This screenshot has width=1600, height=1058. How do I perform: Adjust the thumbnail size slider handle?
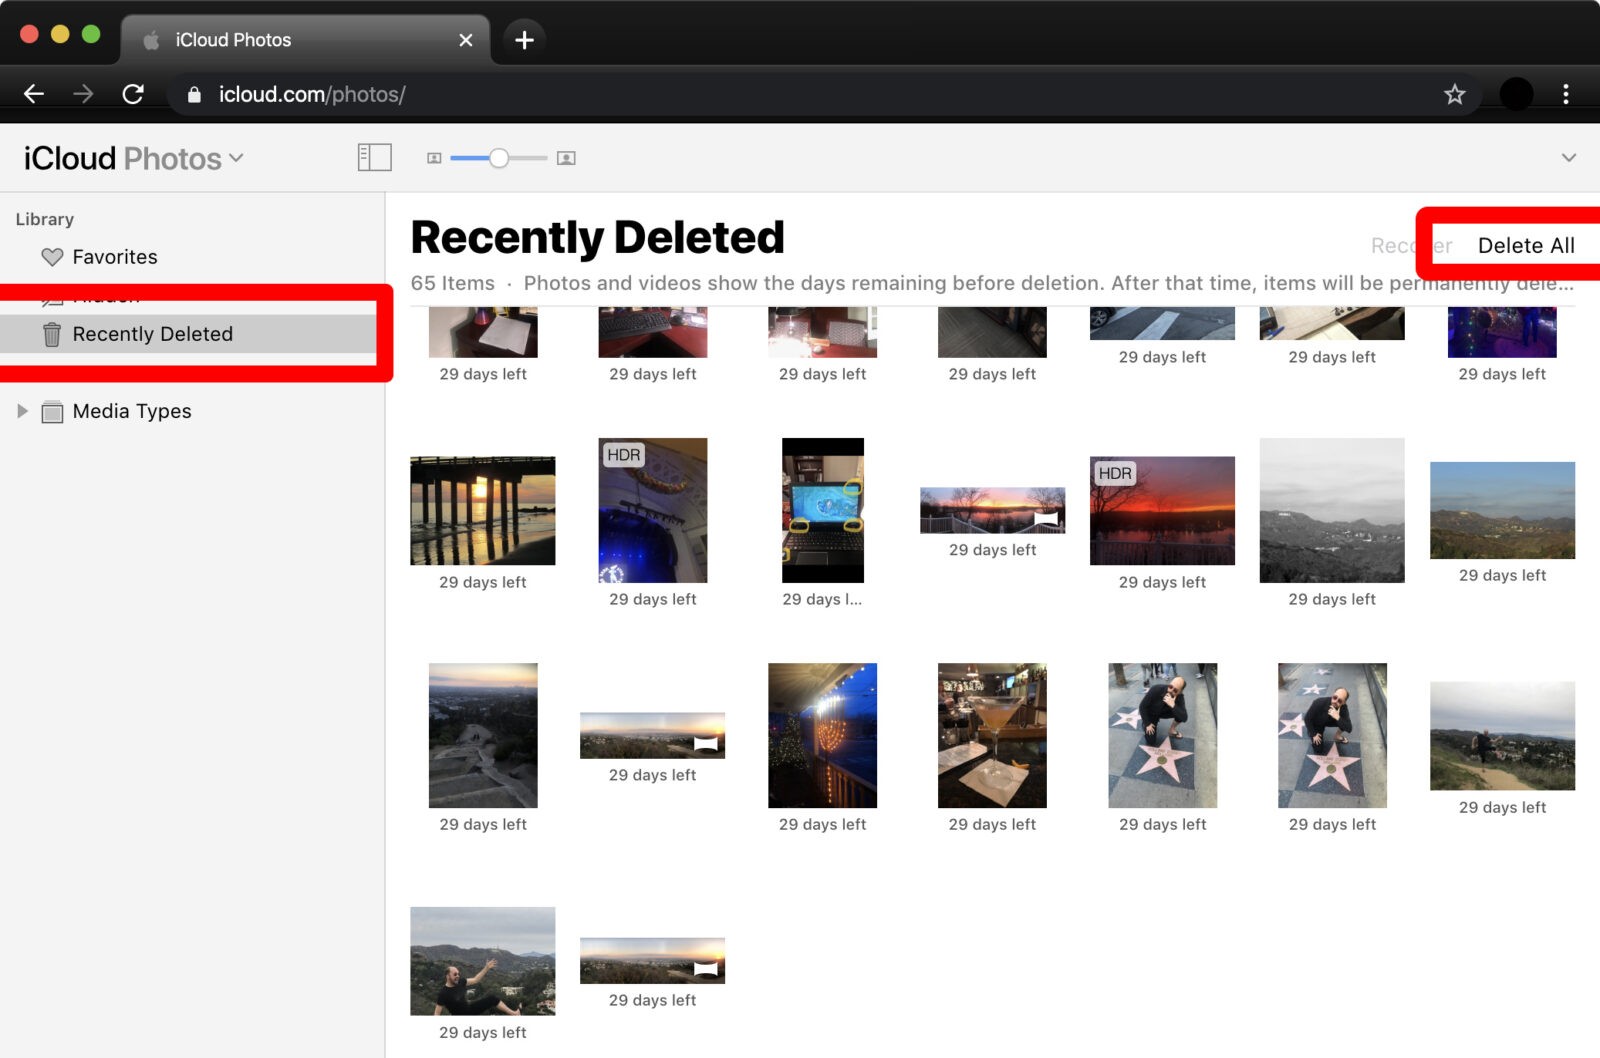click(499, 158)
